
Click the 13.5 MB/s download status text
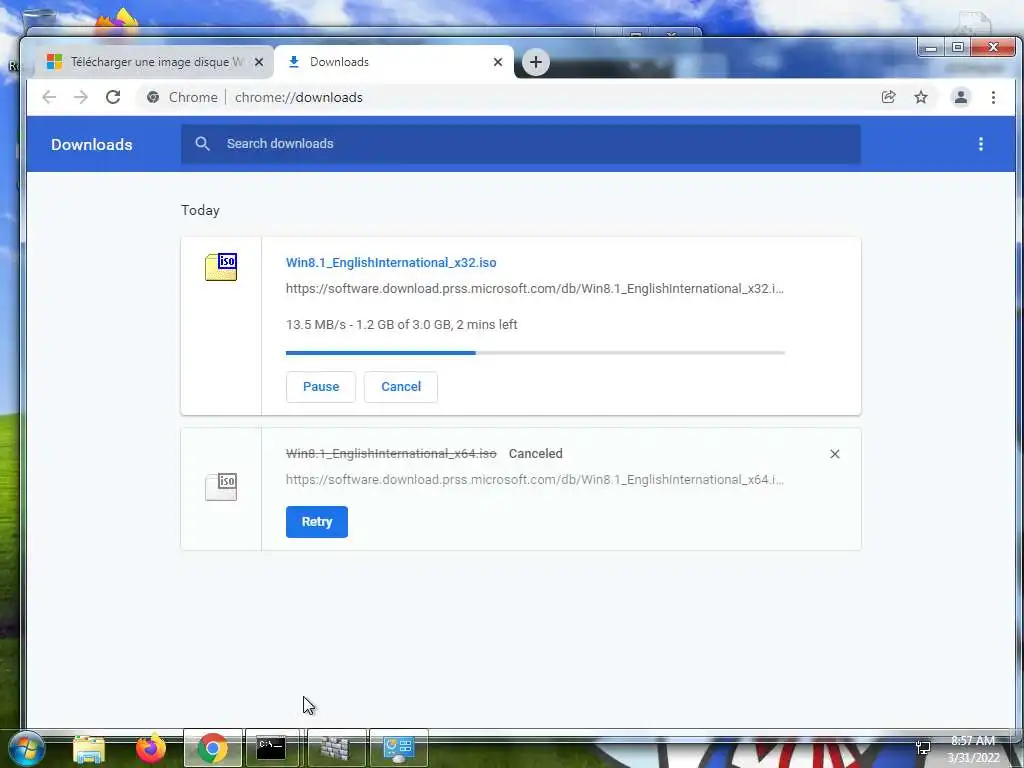click(x=402, y=325)
